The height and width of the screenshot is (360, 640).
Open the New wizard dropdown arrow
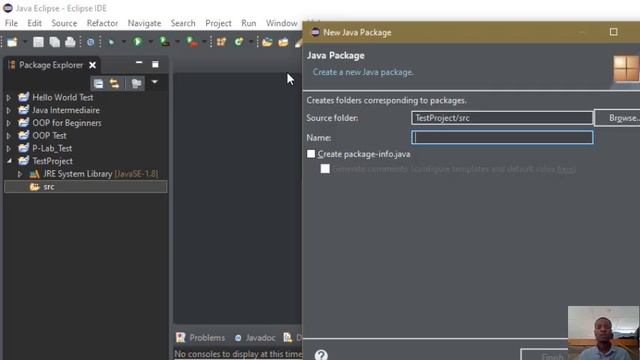(x=24, y=42)
